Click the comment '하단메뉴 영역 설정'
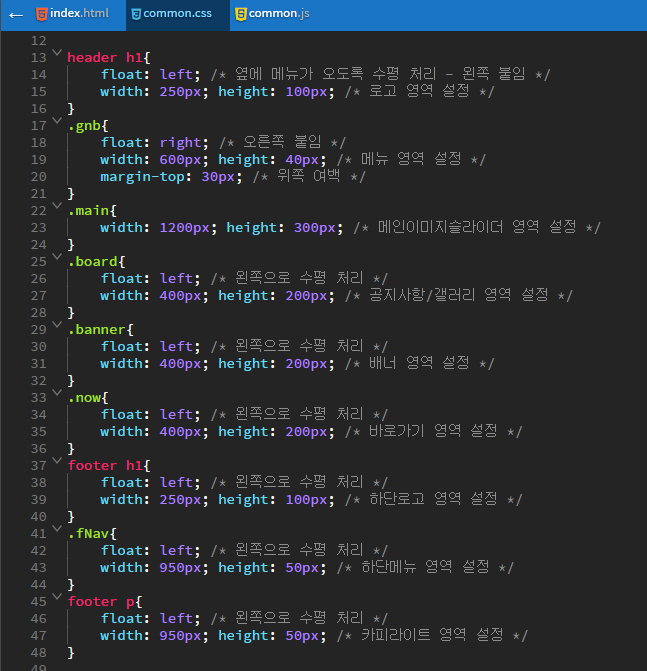This screenshot has height=671, width=647. [x=425, y=567]
